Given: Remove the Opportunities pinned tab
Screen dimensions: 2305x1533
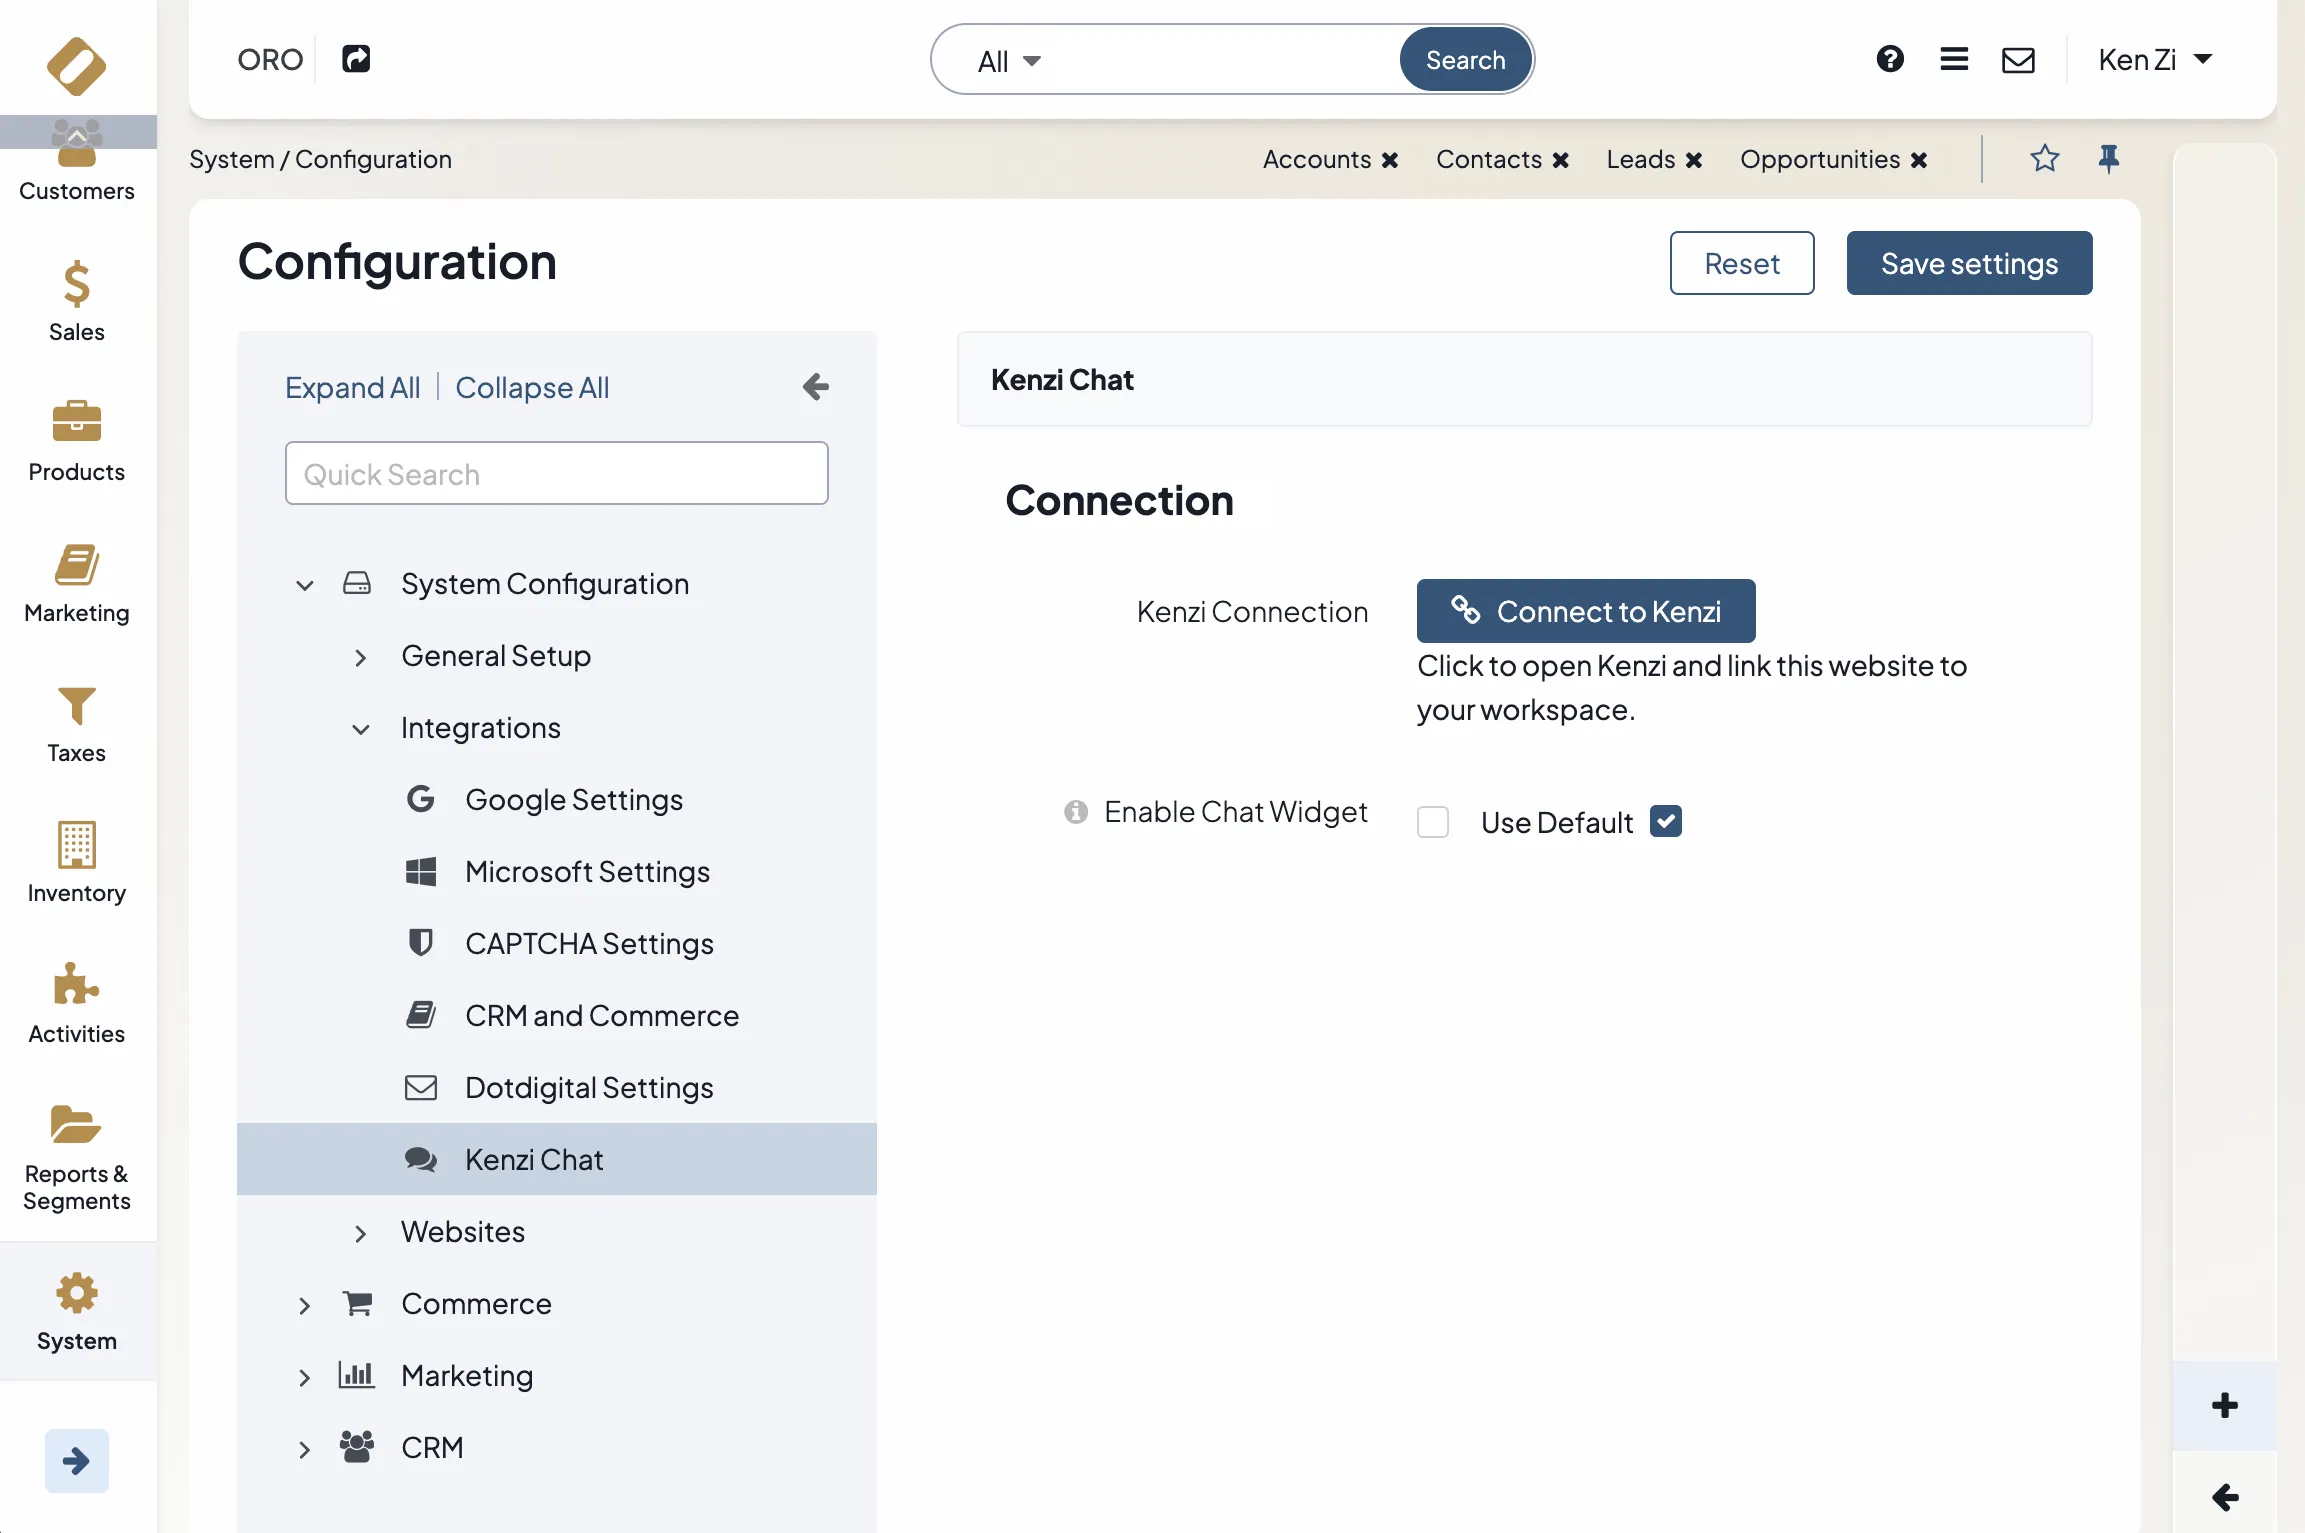Looking at the screenshot, I should pos(1918,160).
